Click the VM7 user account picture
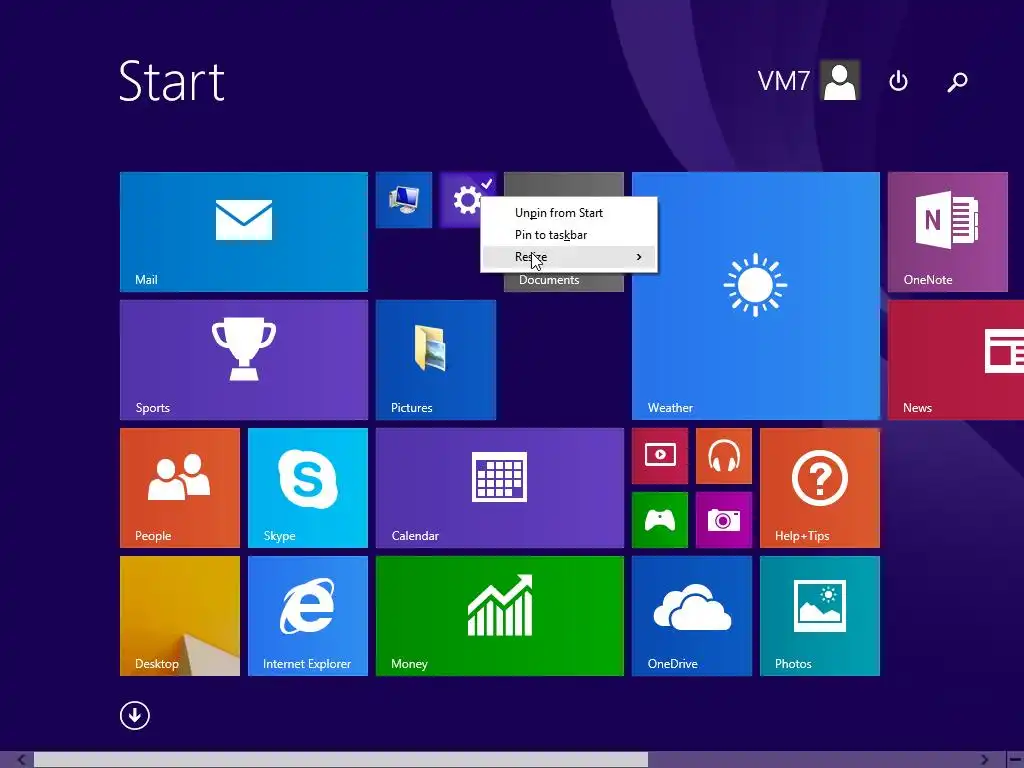This screenshot has height=768, width=1024. (x=840, y=80)
